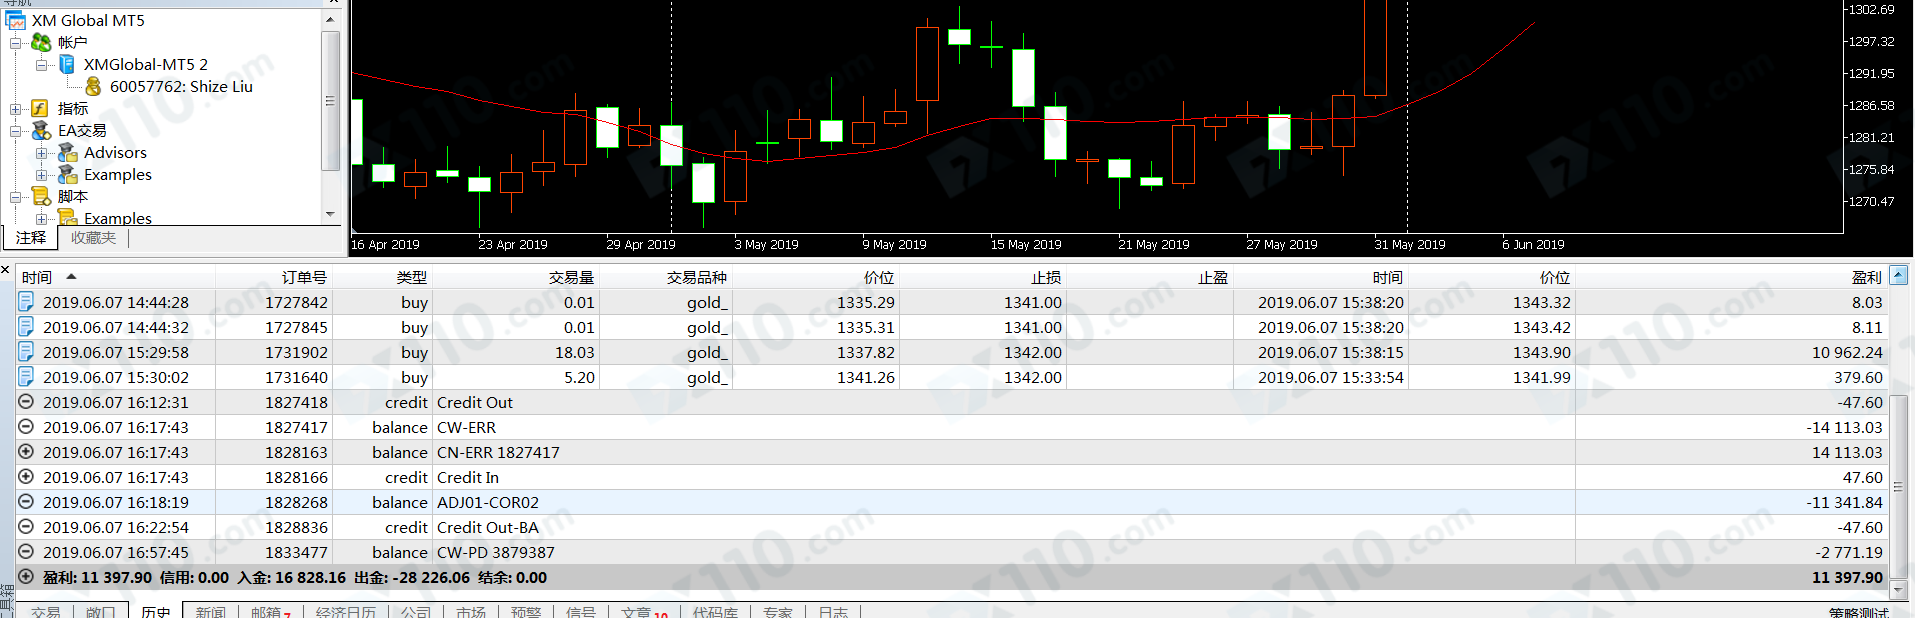Sort history by 盈利 profit column header

click(x=1866, y=277)
